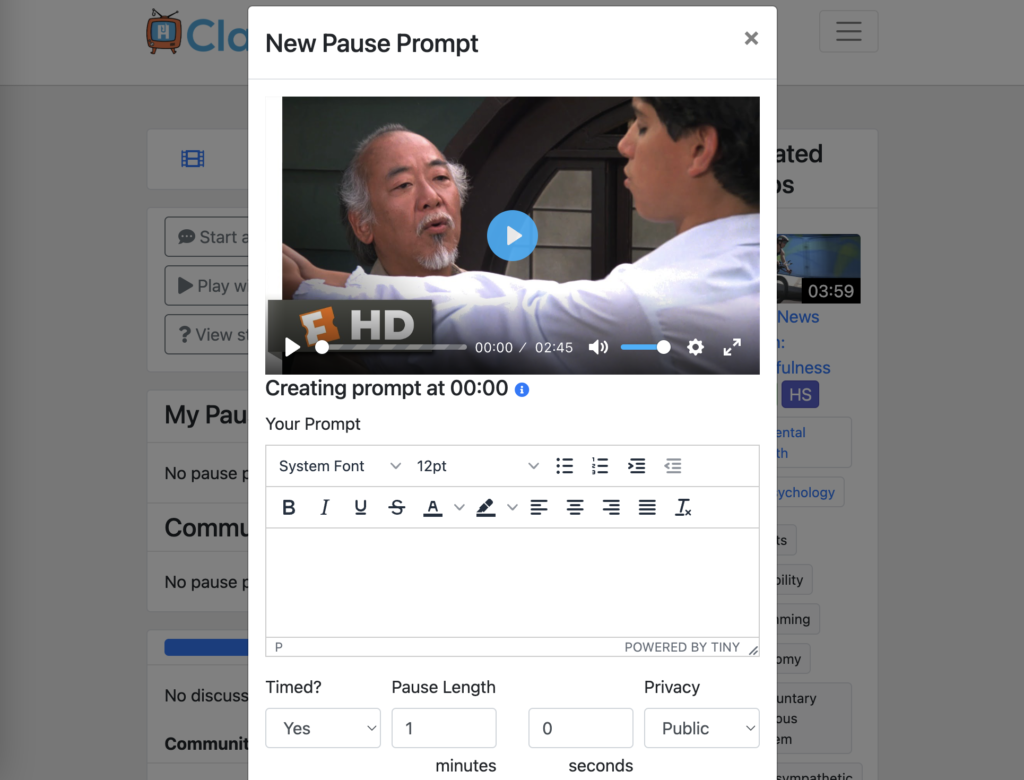Toggle strikethrough formatting
This screenshot has width=1024, height=780.
(x=396, y=508)
